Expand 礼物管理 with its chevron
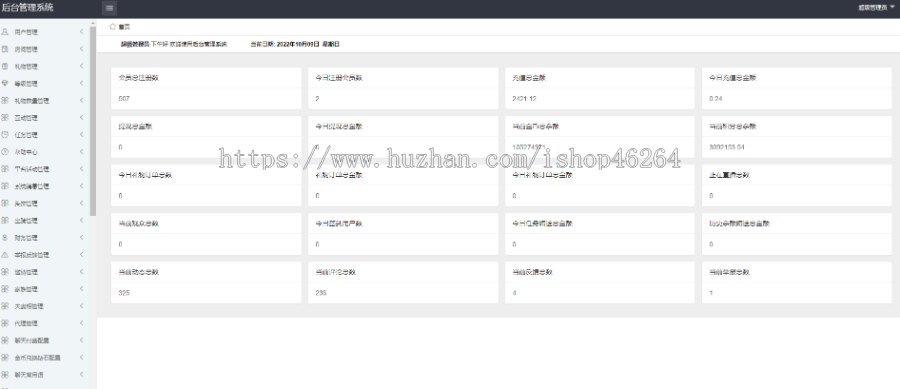 point(82,66)
